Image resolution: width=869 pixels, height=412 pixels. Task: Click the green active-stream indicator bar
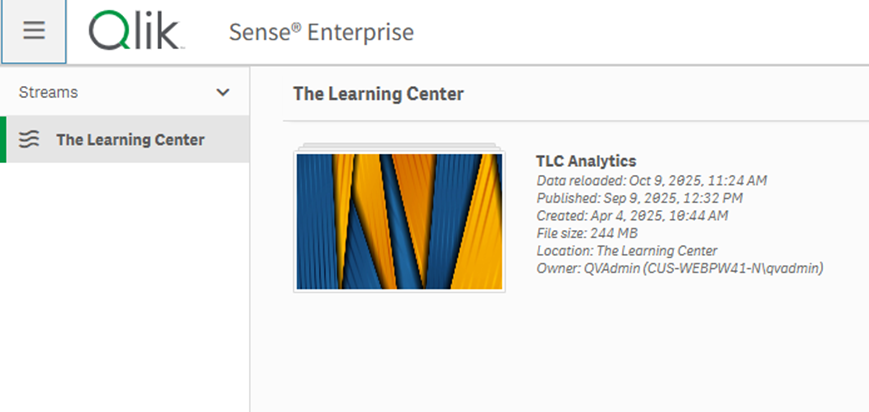[x=3, y=140]
